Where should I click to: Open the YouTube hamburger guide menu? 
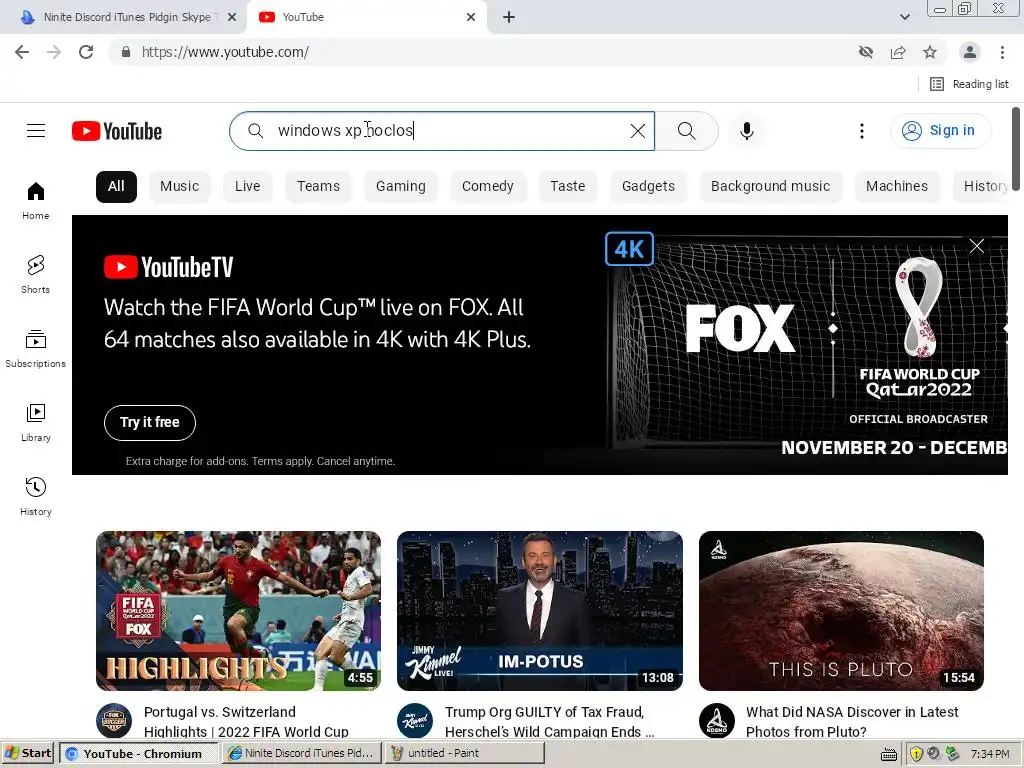pos(36,131)
